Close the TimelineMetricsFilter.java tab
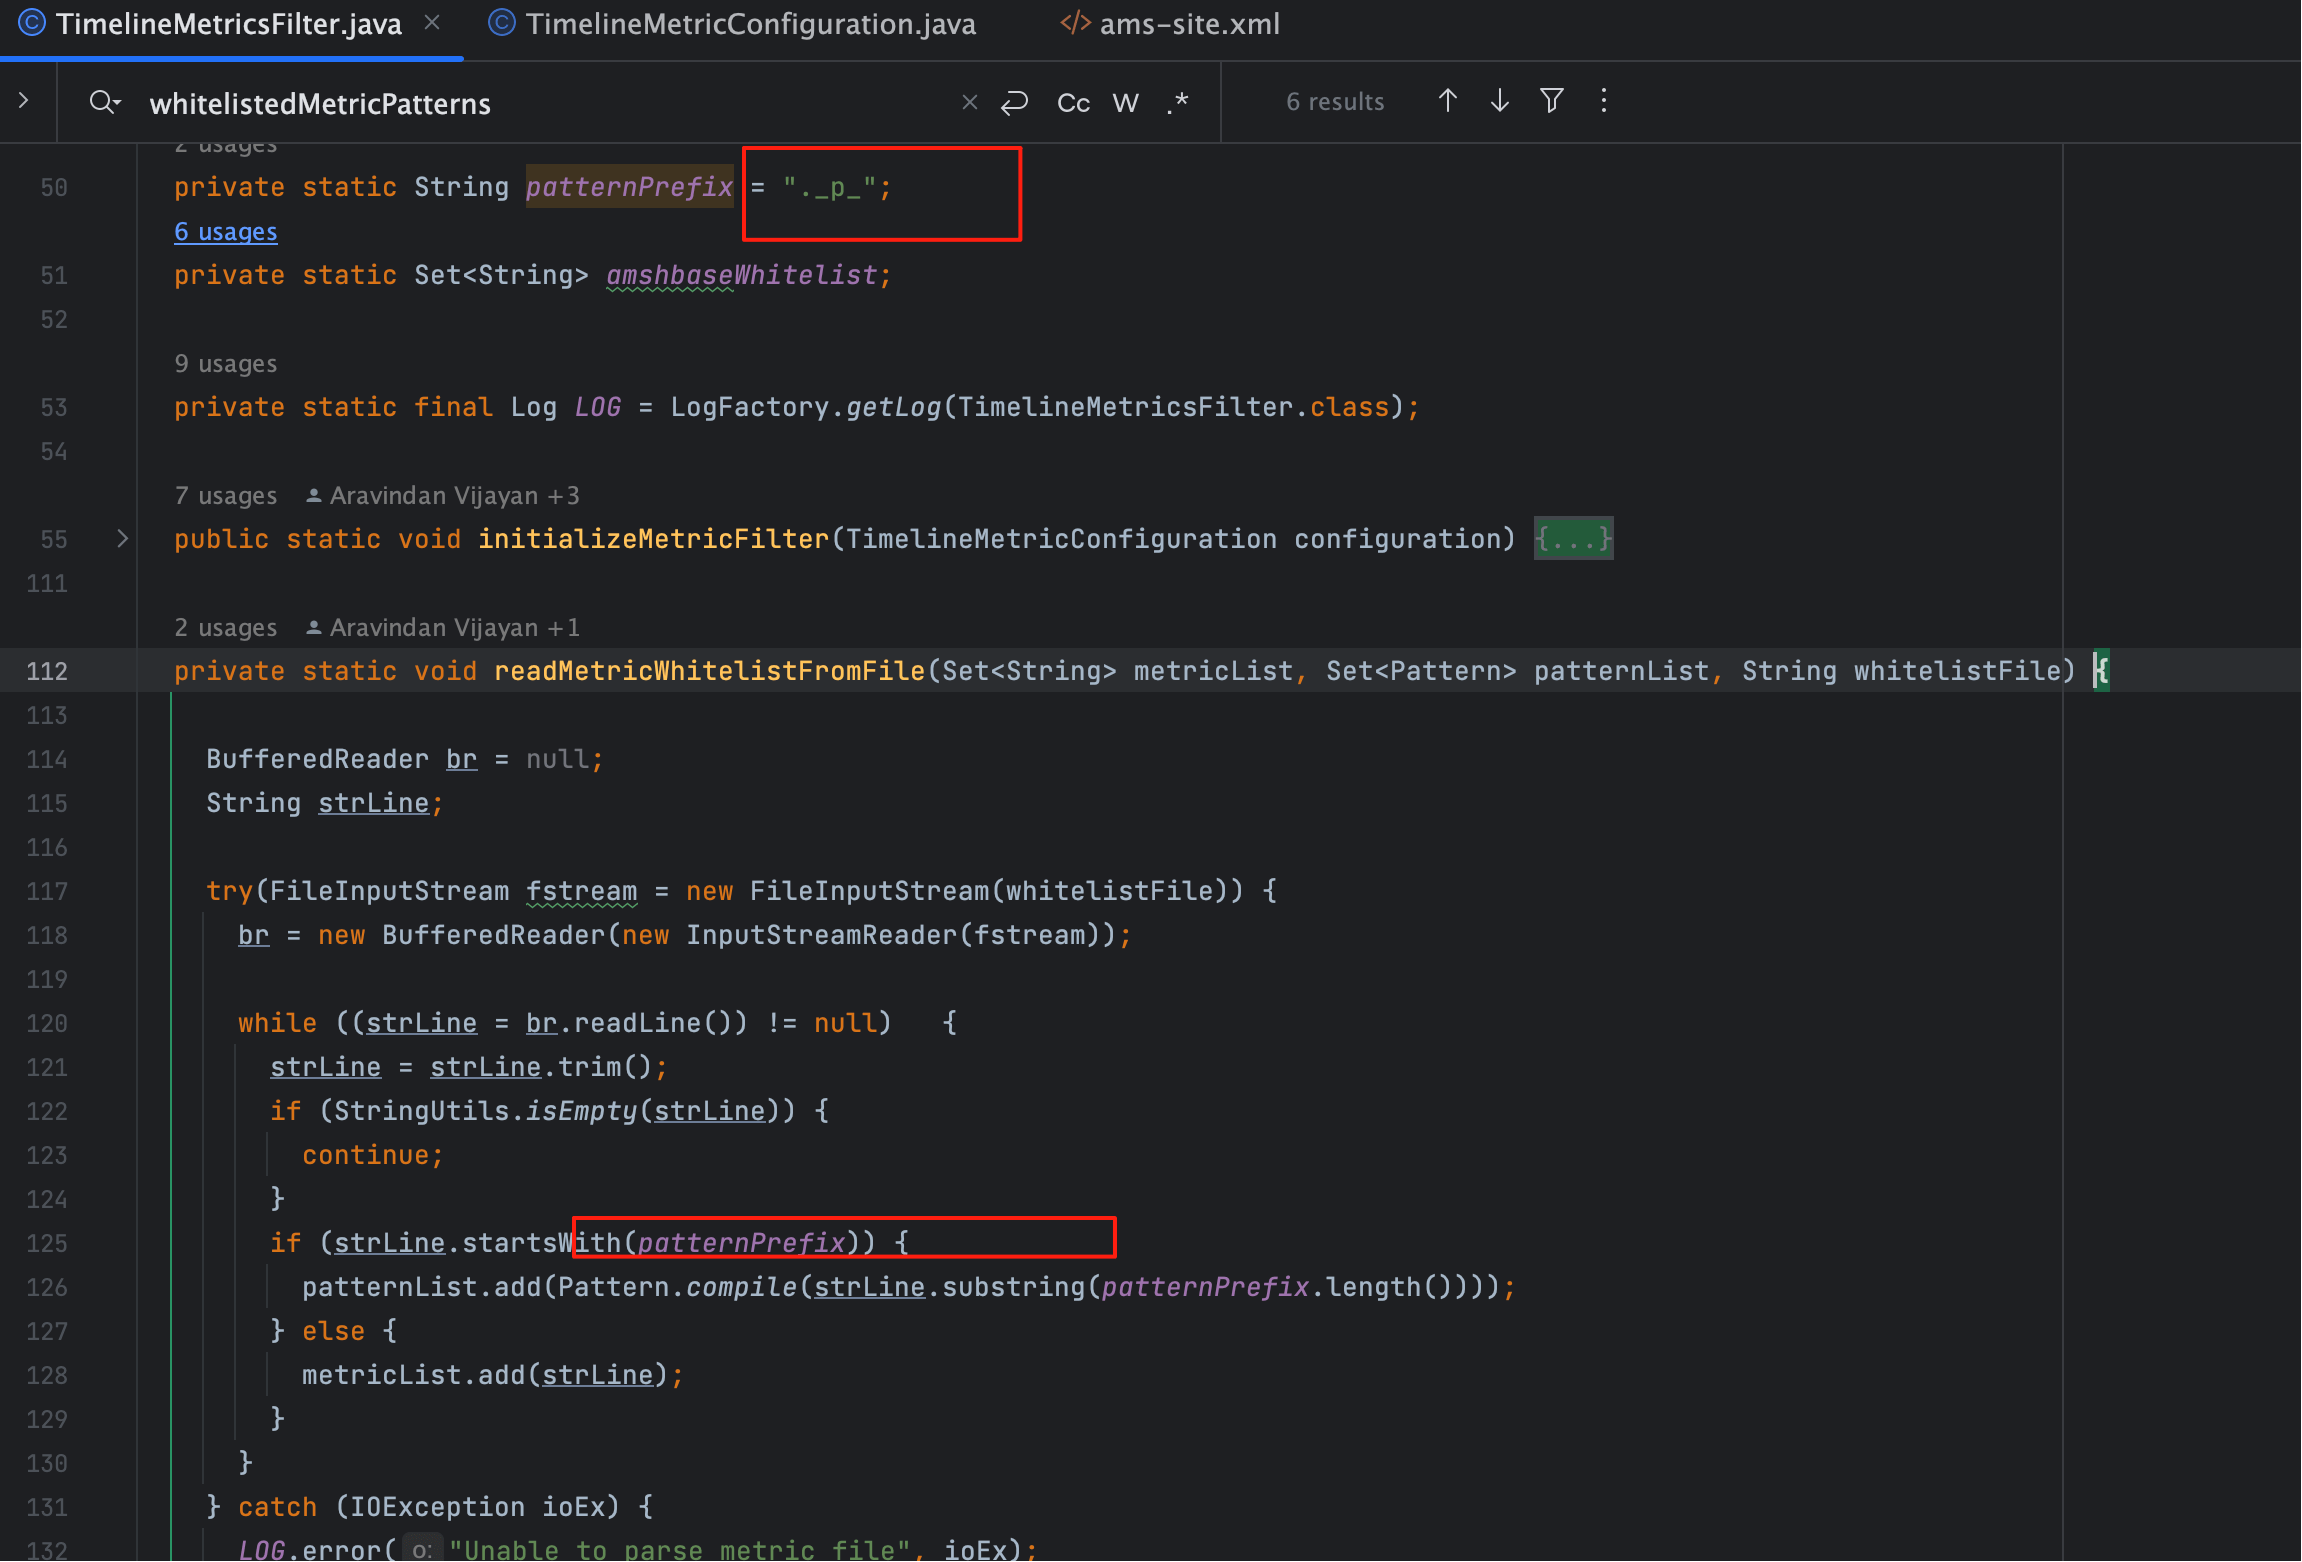2302x1562 pixels. 432,23
